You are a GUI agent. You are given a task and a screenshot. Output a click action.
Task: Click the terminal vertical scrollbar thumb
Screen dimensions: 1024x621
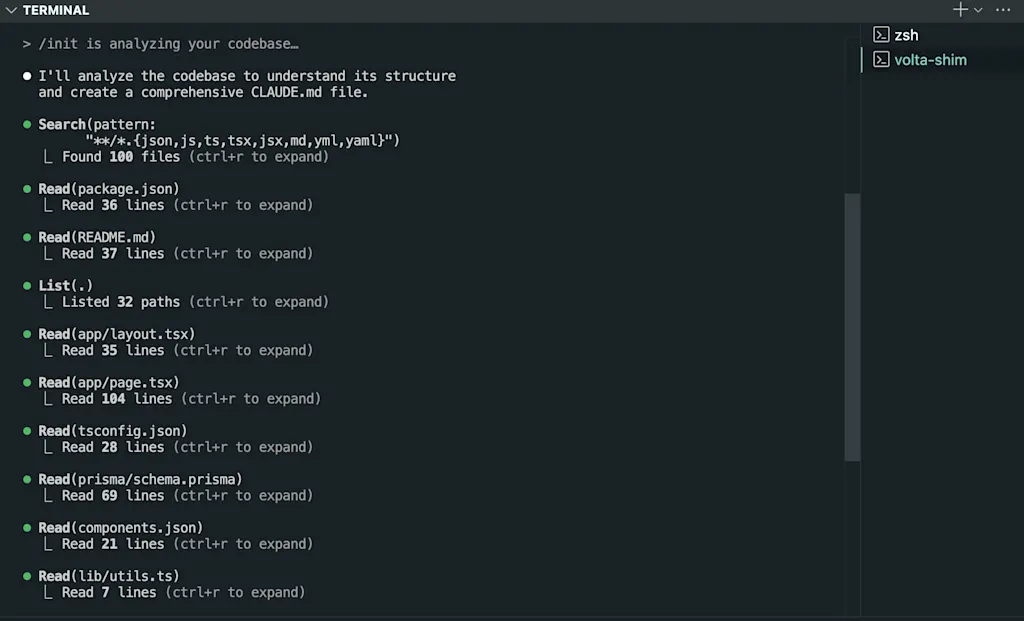tap(852, 327)
